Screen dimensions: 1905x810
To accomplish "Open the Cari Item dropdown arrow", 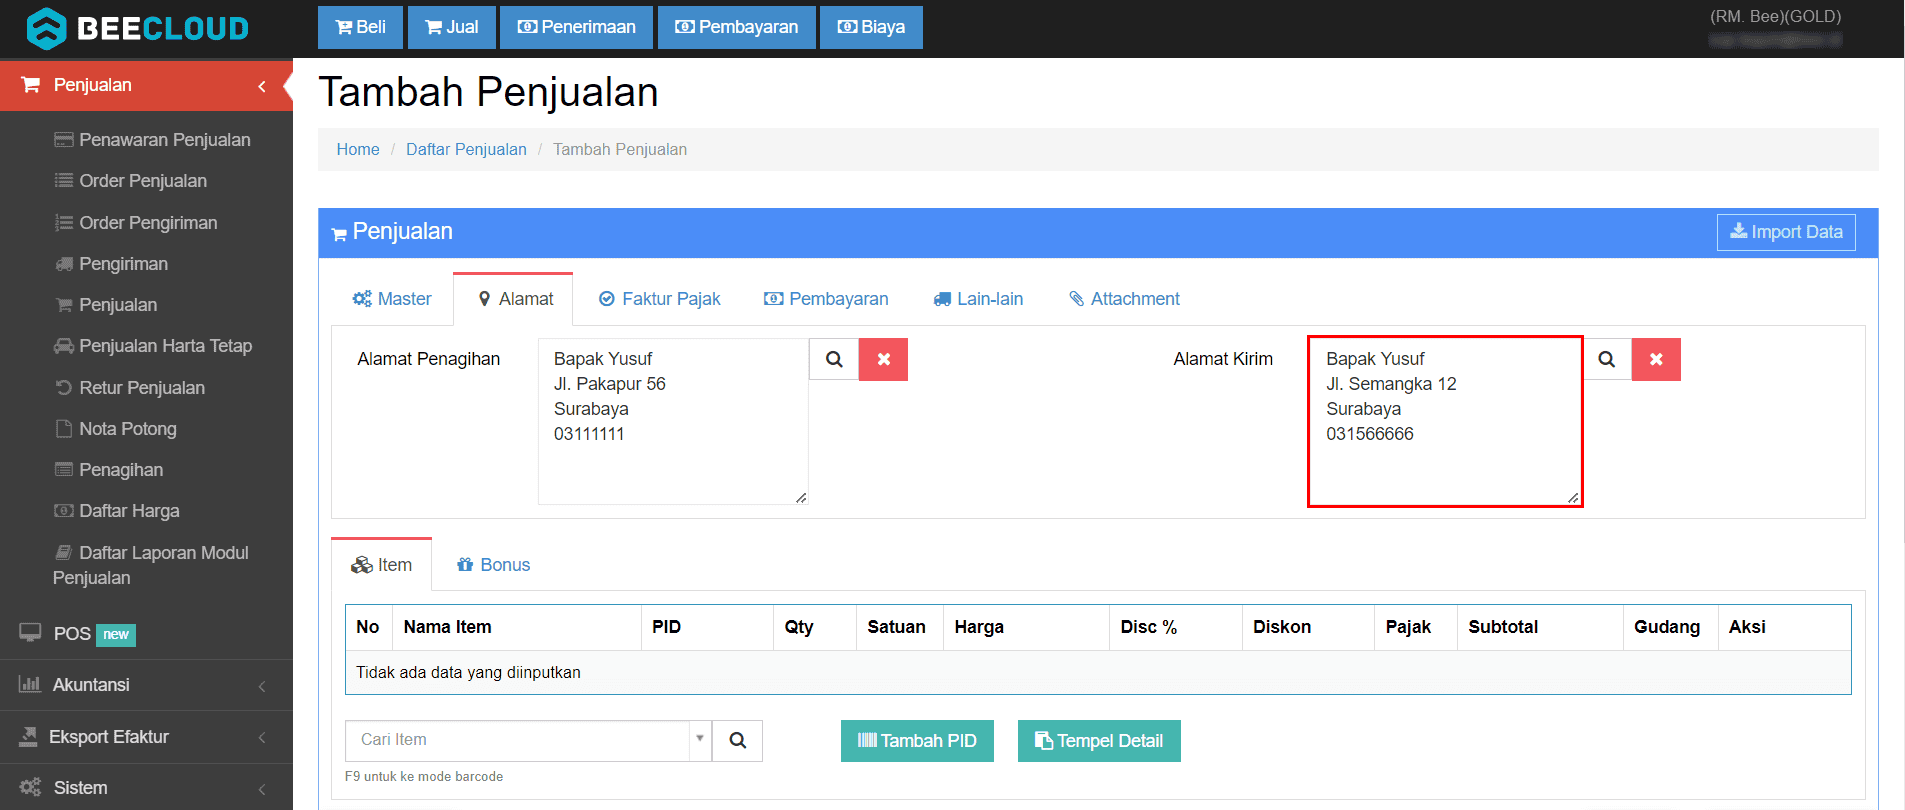I will coord(700,739).
